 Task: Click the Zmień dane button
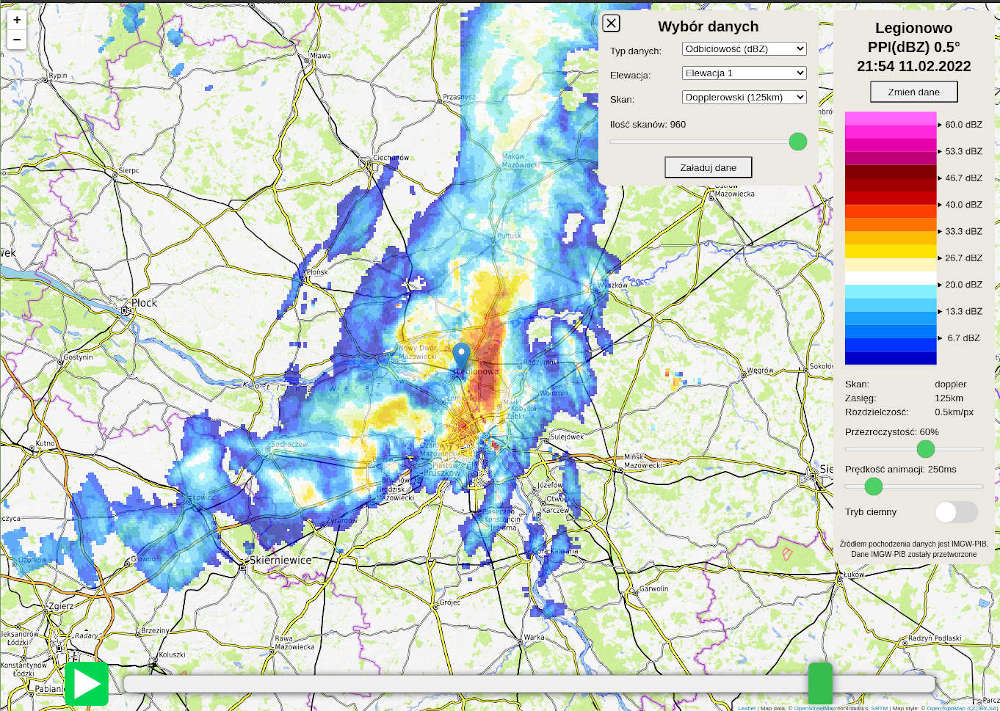pos(913,91)
